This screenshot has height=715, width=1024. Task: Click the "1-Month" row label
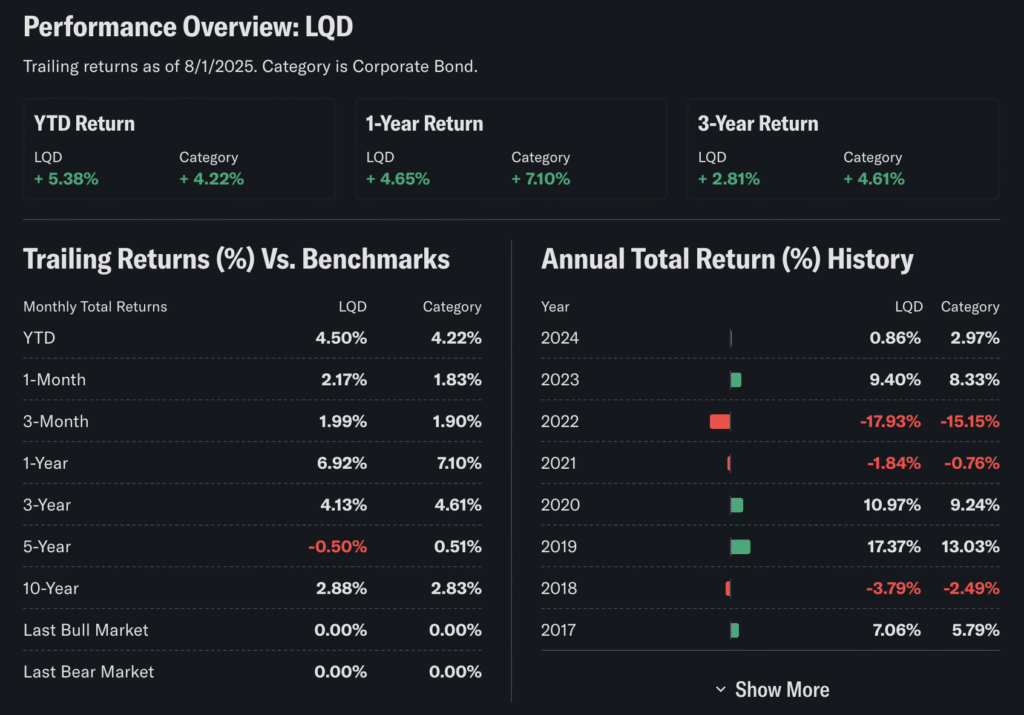coord(54,380)
